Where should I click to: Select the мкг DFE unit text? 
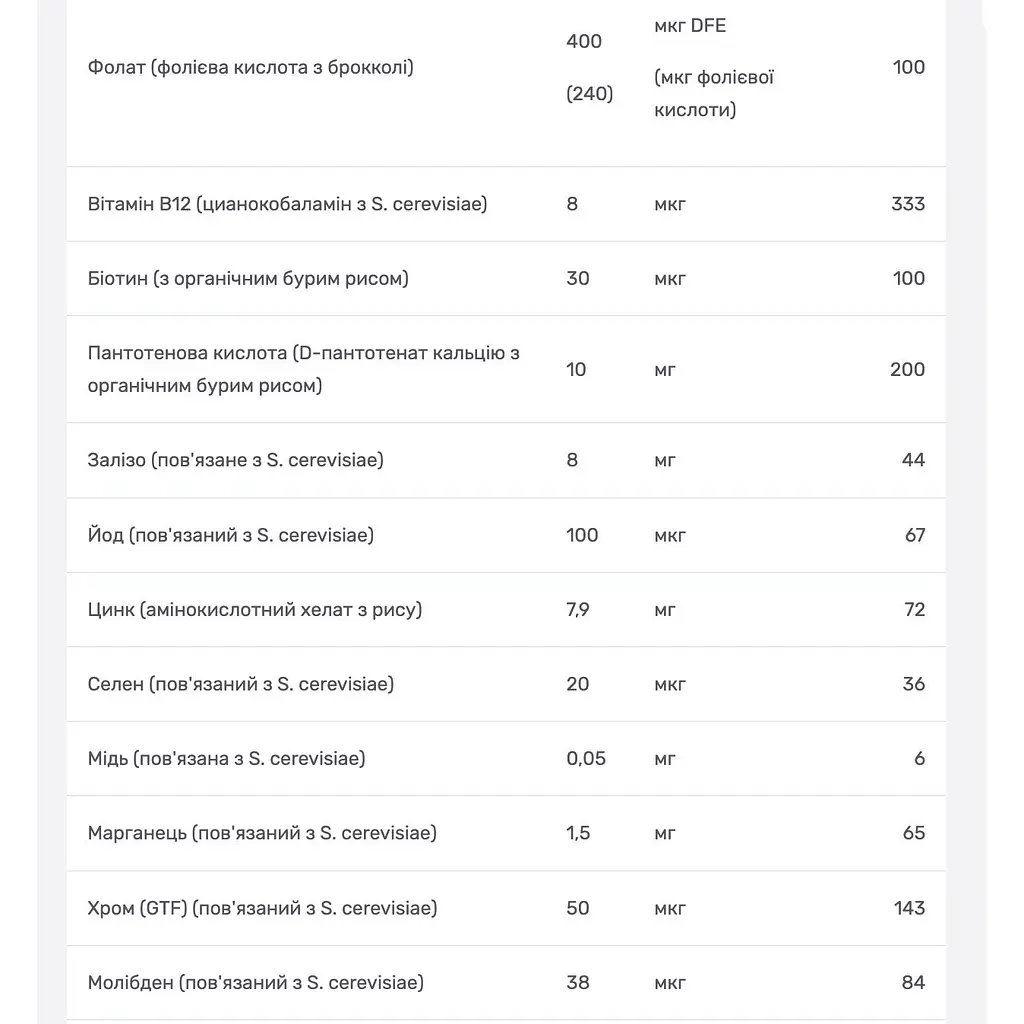(x=690, y=25)
